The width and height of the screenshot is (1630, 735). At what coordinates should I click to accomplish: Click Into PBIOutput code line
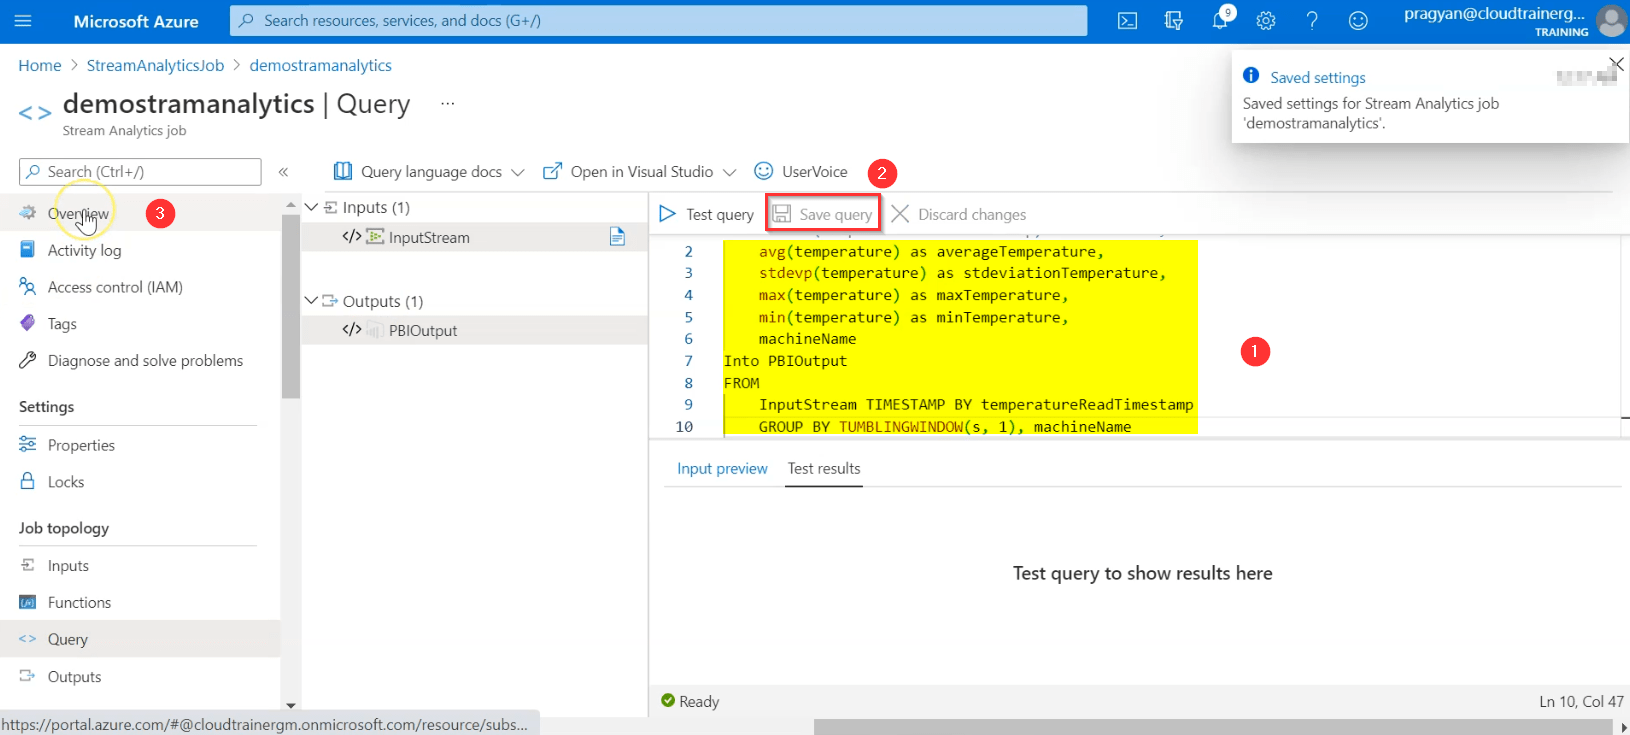pos(785,361)
